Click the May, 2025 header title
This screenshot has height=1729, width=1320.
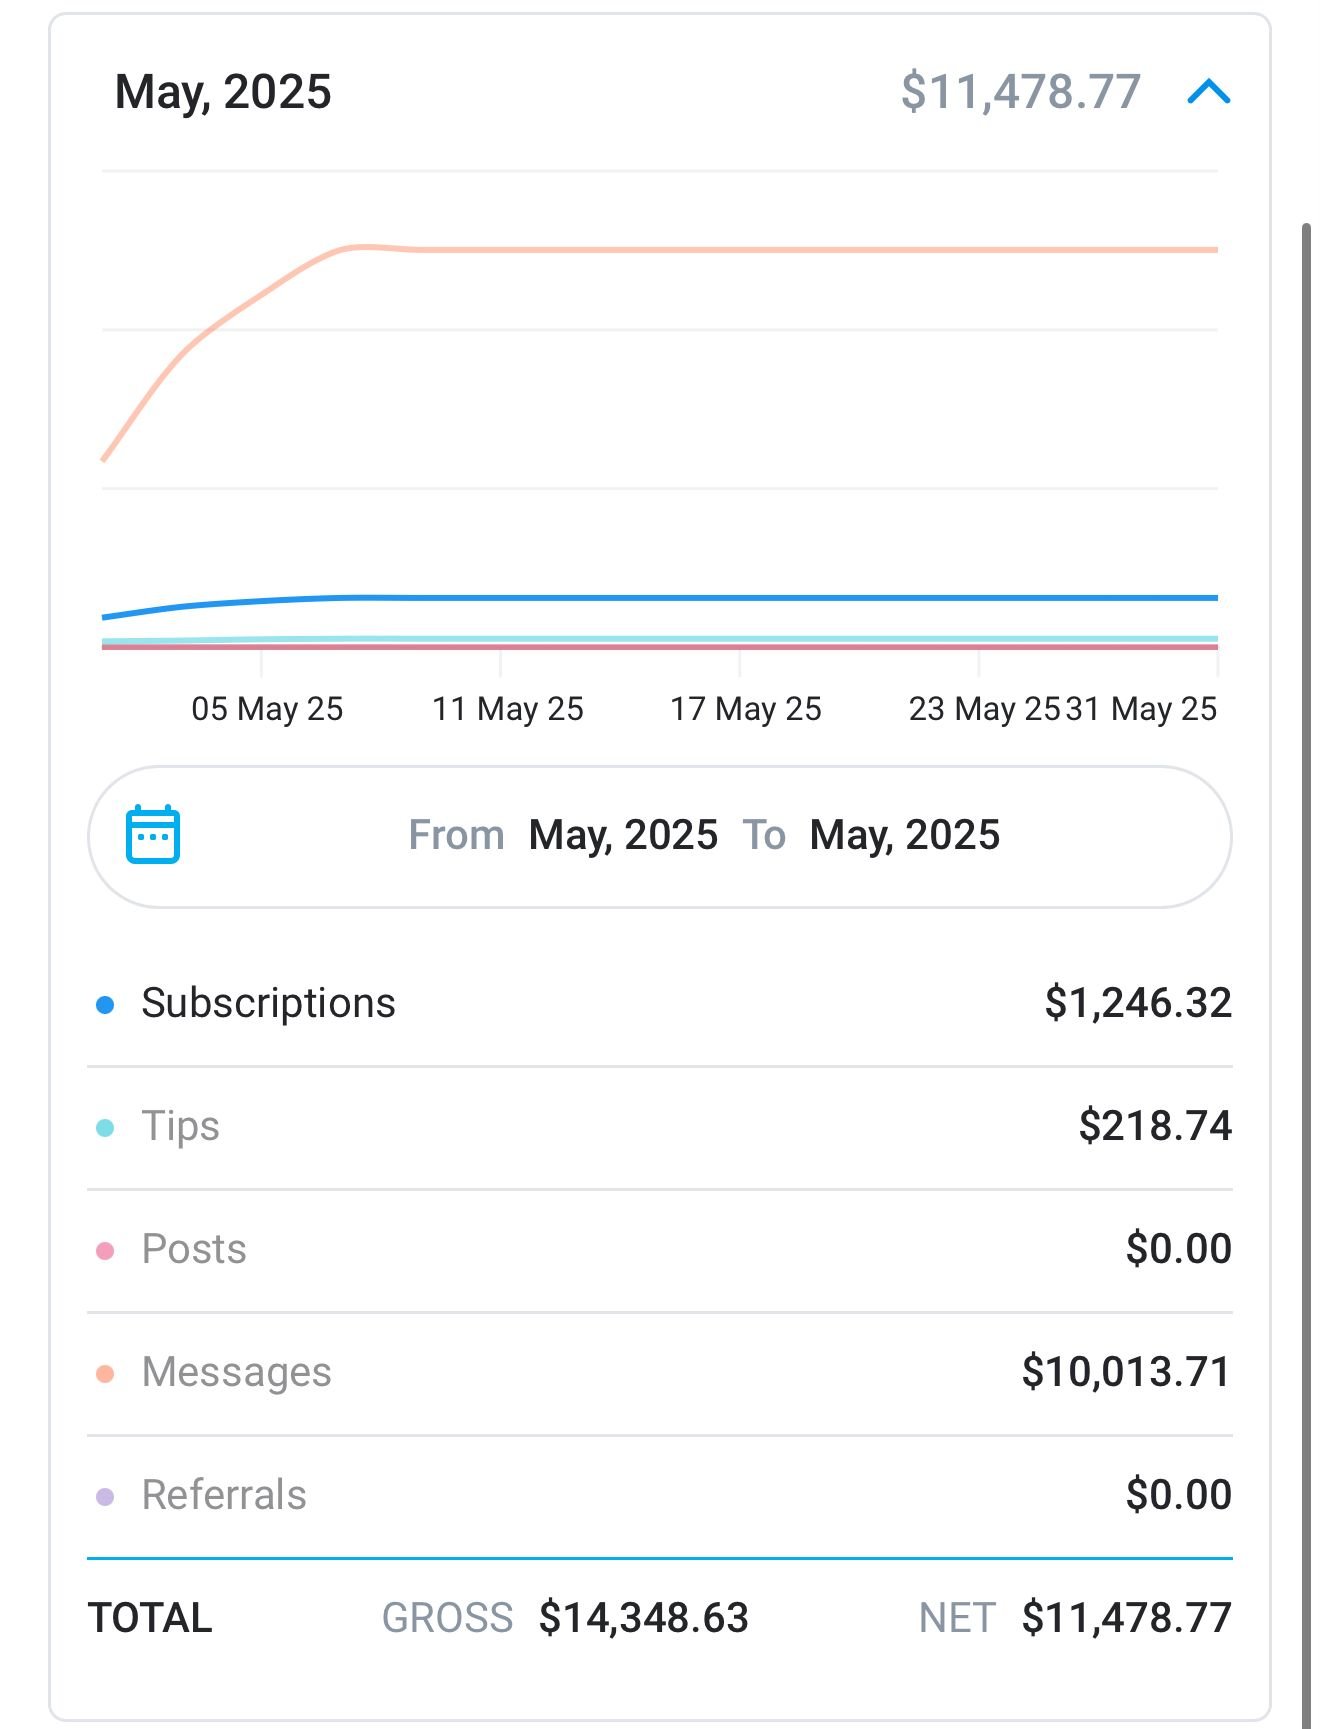[x=223, y=92]
